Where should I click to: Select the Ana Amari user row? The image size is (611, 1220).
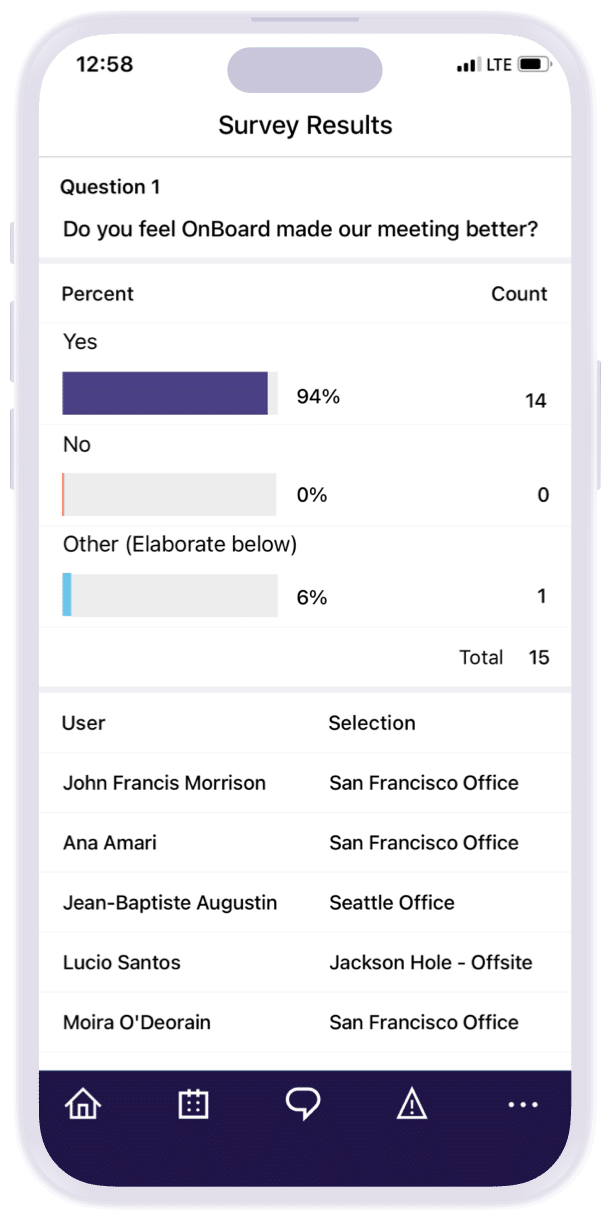click(110, 843)
